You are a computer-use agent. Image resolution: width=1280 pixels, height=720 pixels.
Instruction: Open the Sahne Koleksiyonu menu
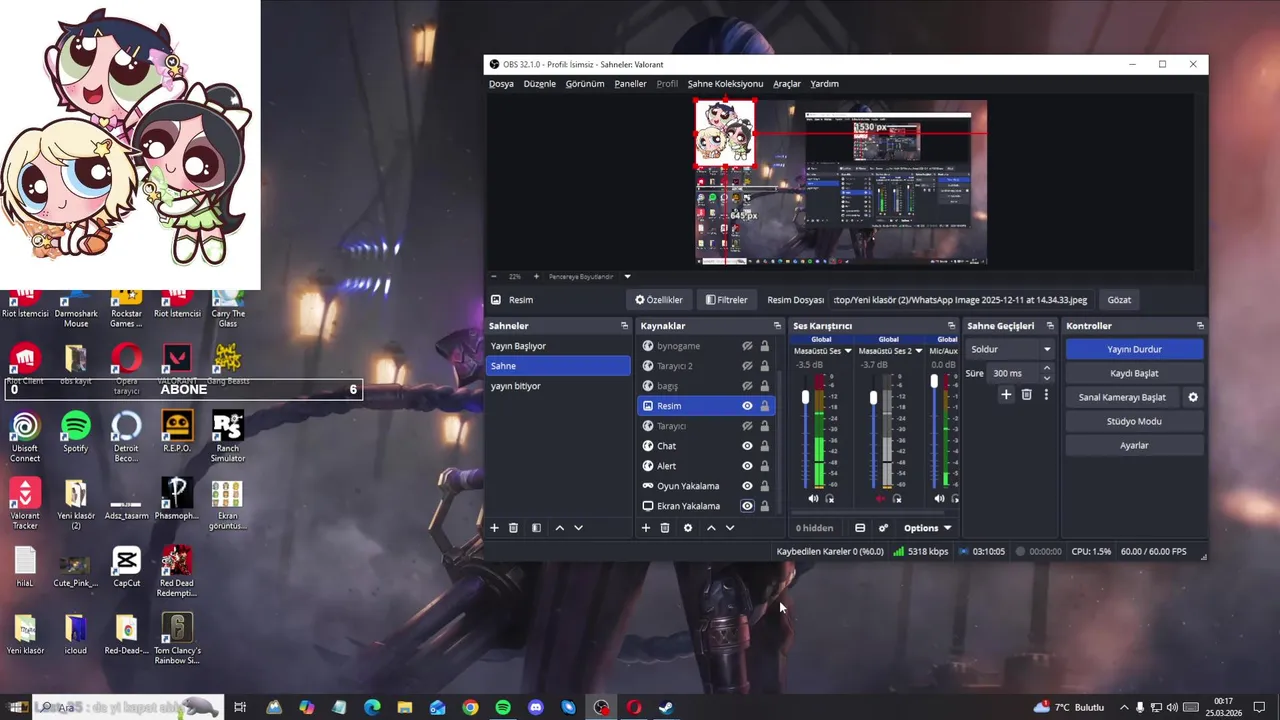click(725, 84)
